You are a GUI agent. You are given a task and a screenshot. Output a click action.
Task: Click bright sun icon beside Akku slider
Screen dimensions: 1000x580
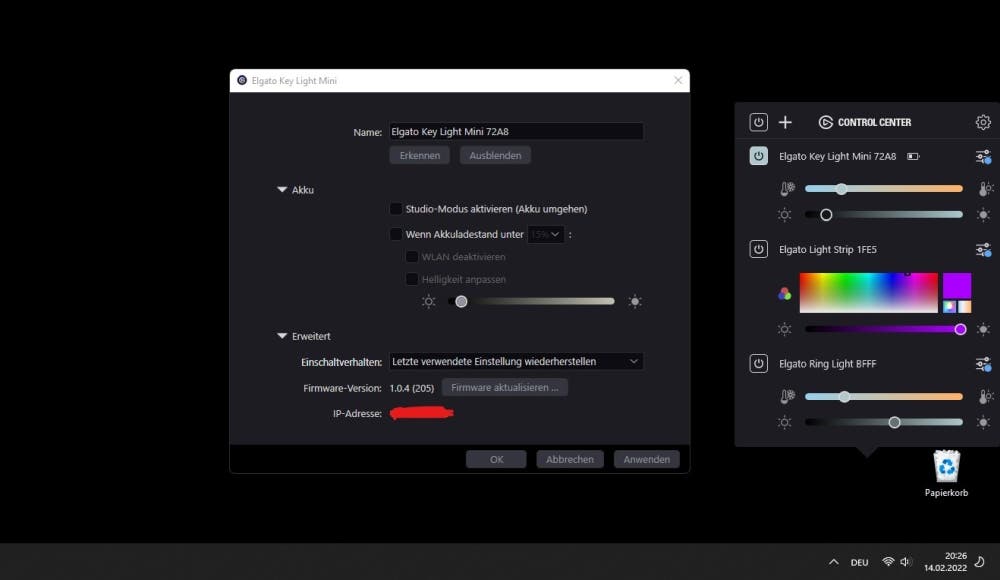coord(635,301)
